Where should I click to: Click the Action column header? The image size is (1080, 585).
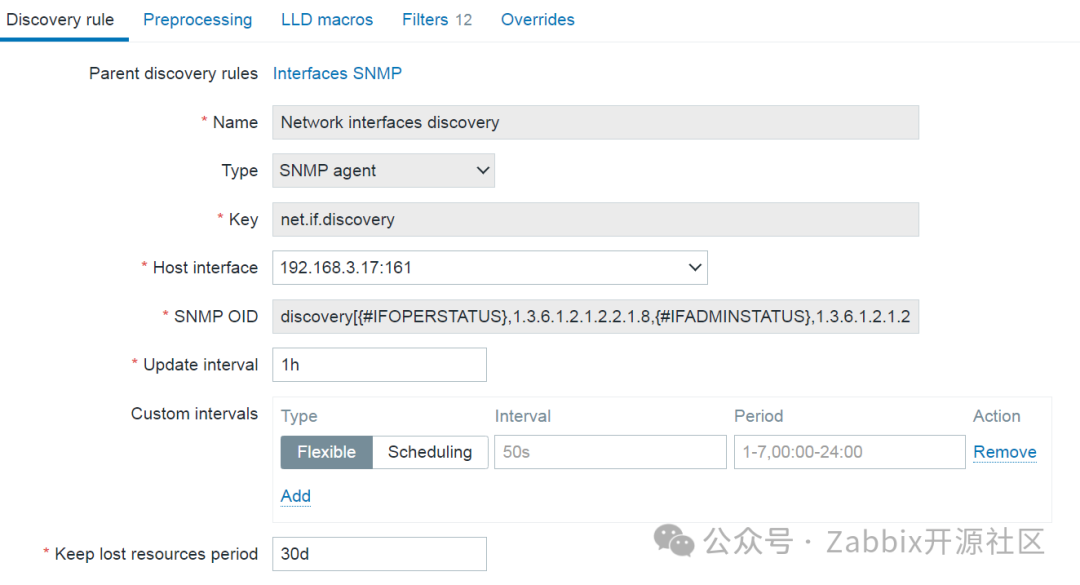(x=996, y=416)
